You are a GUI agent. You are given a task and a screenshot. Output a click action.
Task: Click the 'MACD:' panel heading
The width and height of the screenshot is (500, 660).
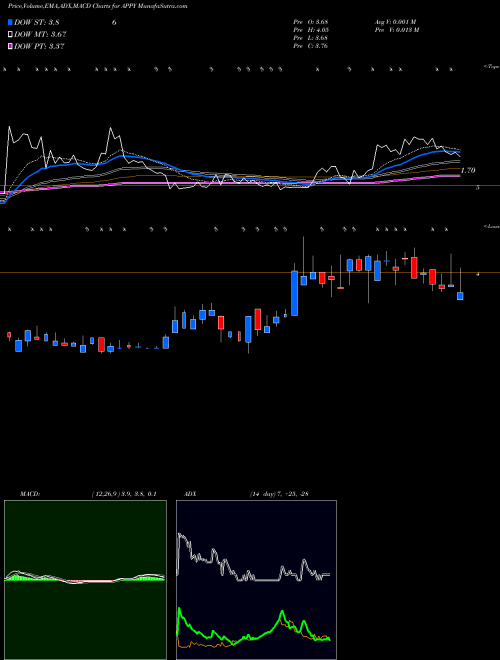tap(30, 494)
